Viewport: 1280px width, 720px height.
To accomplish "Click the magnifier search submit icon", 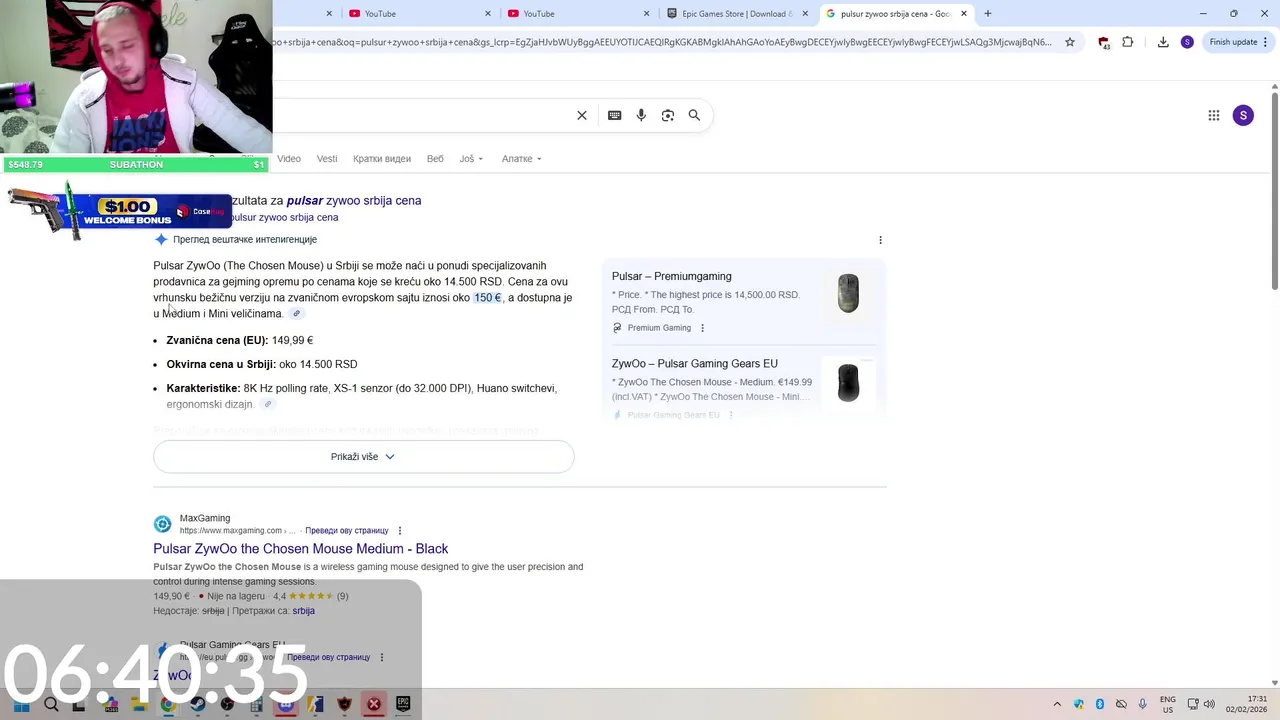I will pyautogui.click(x=694, y=115).
